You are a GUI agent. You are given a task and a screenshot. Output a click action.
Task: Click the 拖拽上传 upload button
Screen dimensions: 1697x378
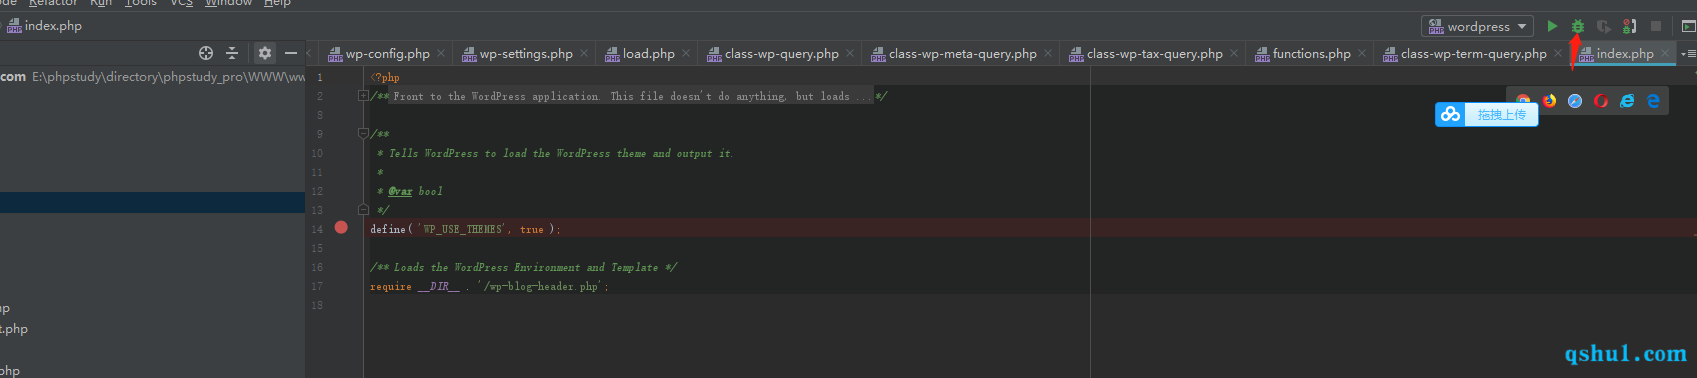pos(1501,115)
